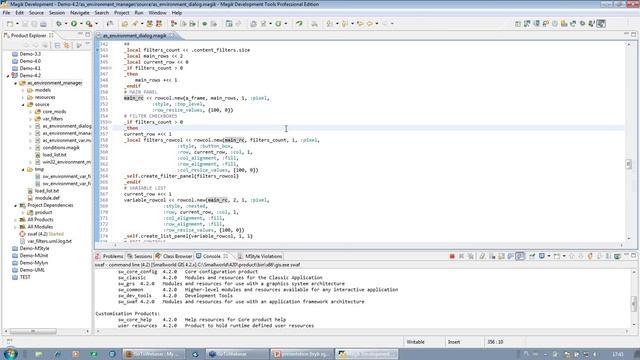Open the Navigate menu
The image size is (640, 360).
(x=80, y=13)
